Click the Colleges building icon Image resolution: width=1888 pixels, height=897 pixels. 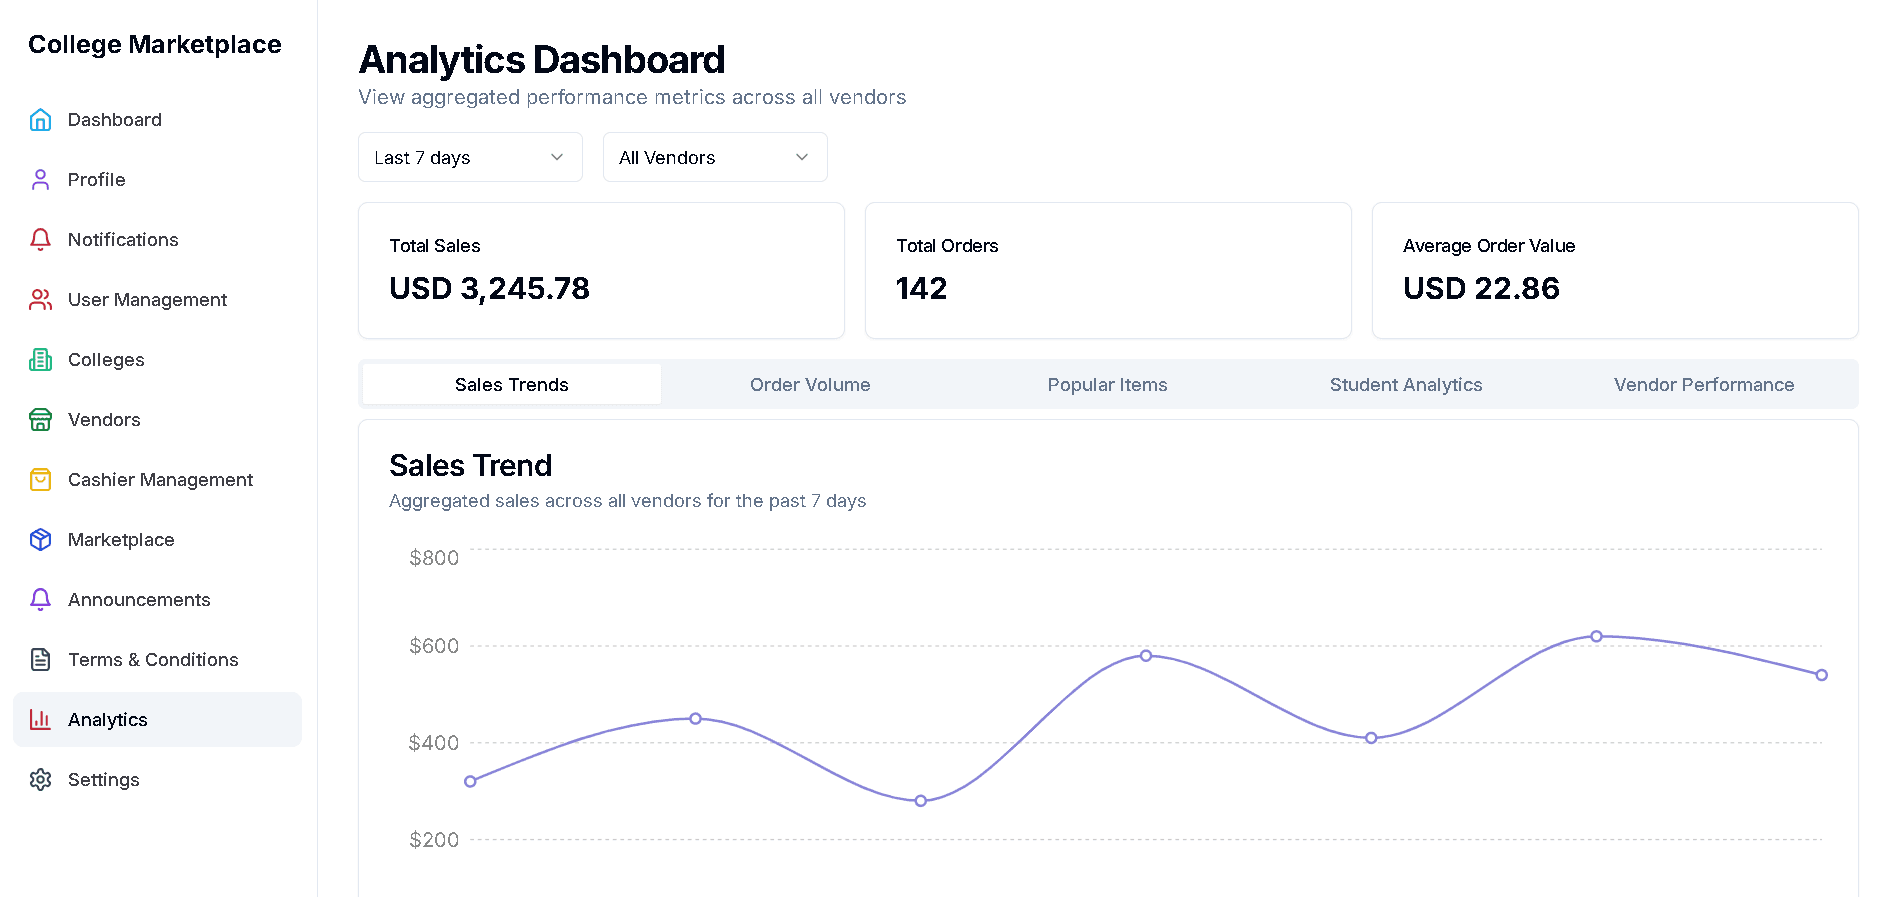[40, 360]
